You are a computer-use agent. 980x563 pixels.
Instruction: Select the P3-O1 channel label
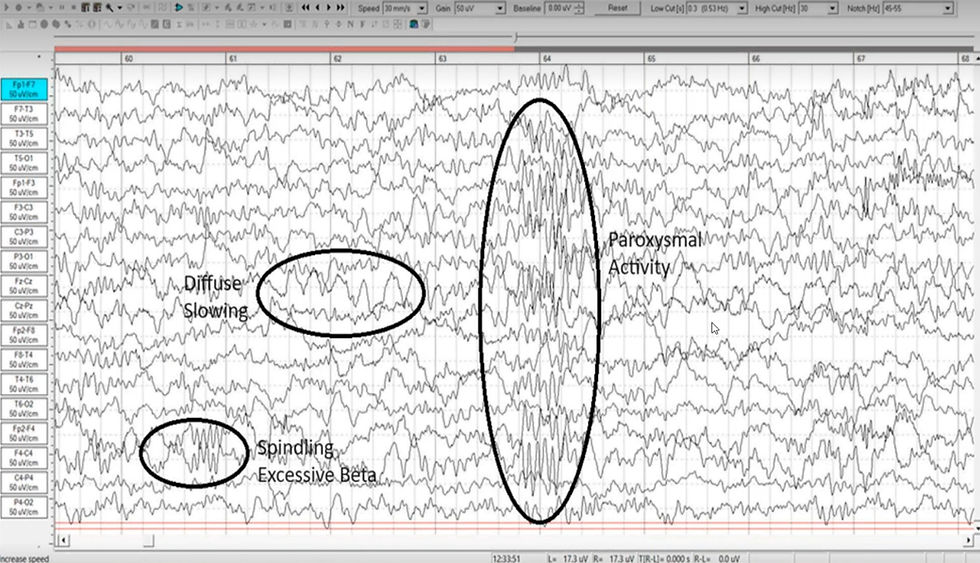24,261
